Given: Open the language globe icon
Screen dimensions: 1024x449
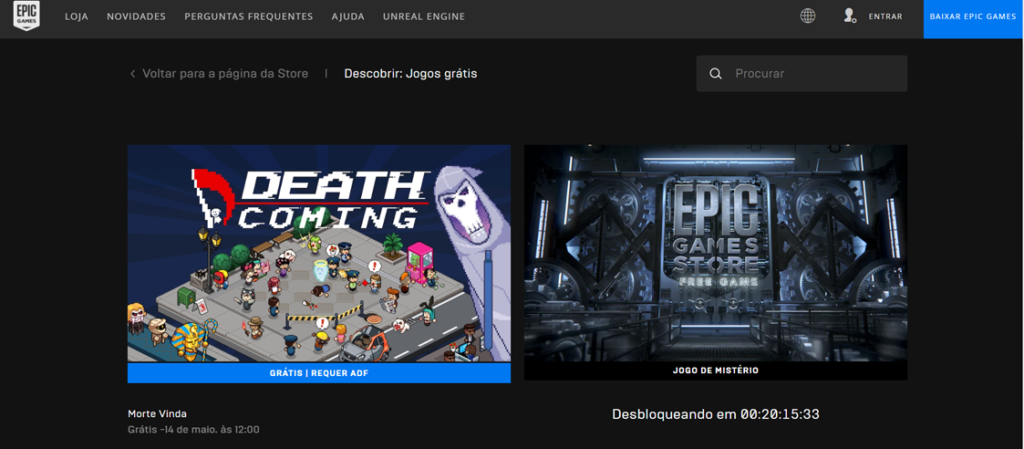Looking at the screenshot, I should 808,16.
